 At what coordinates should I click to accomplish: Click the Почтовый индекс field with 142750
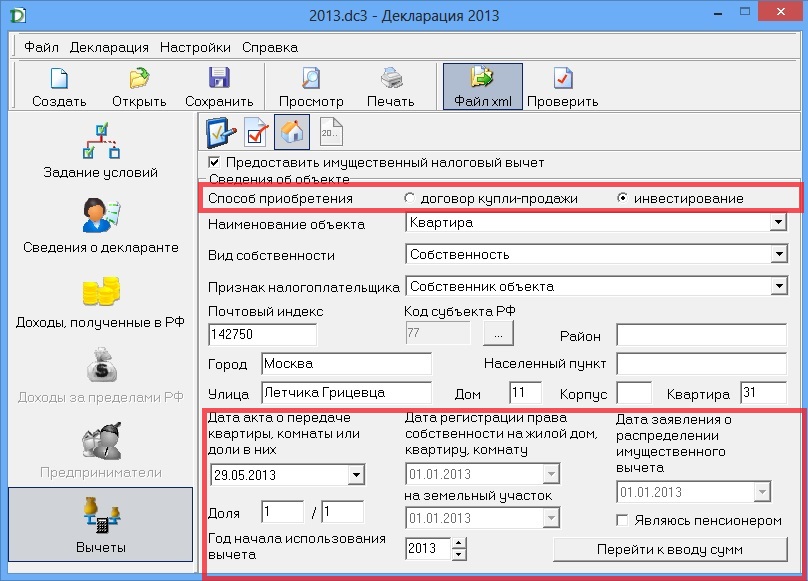pyautogui.click(x=263, y=334)
